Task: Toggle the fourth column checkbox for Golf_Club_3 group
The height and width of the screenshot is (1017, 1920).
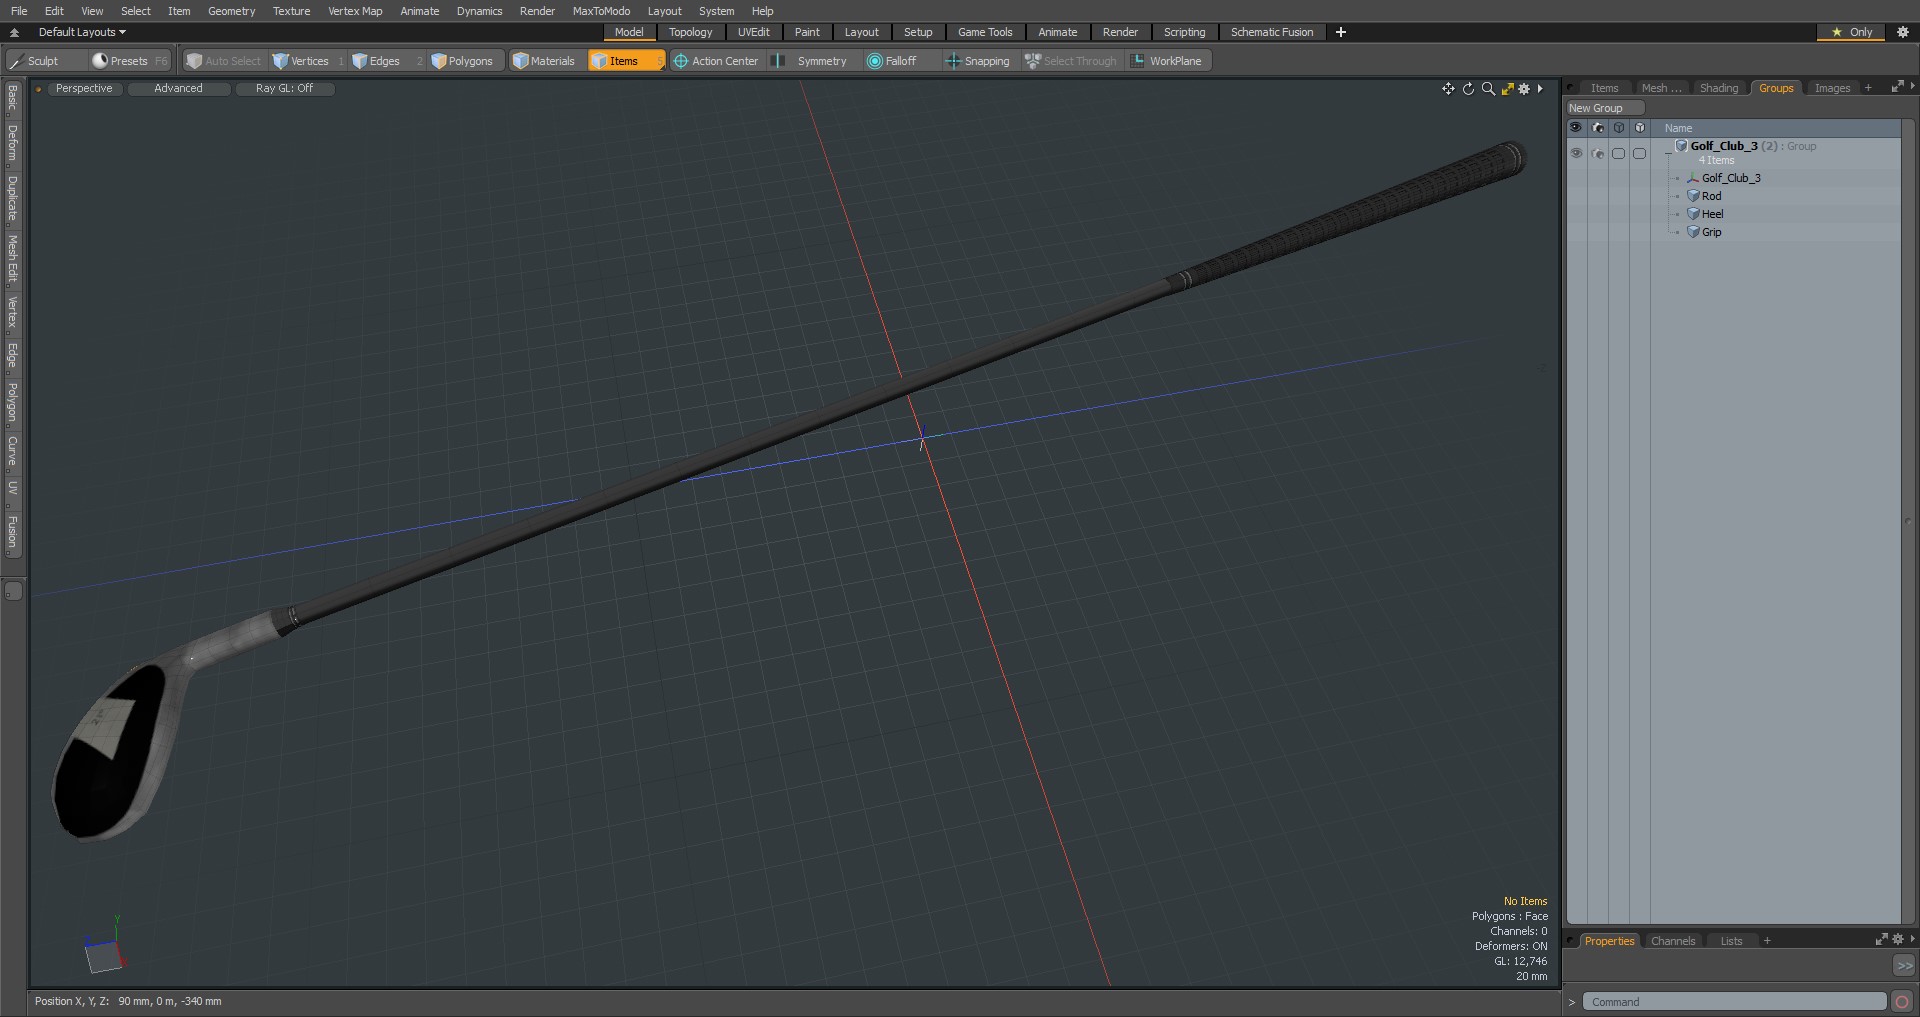Action: point(1639,153)
